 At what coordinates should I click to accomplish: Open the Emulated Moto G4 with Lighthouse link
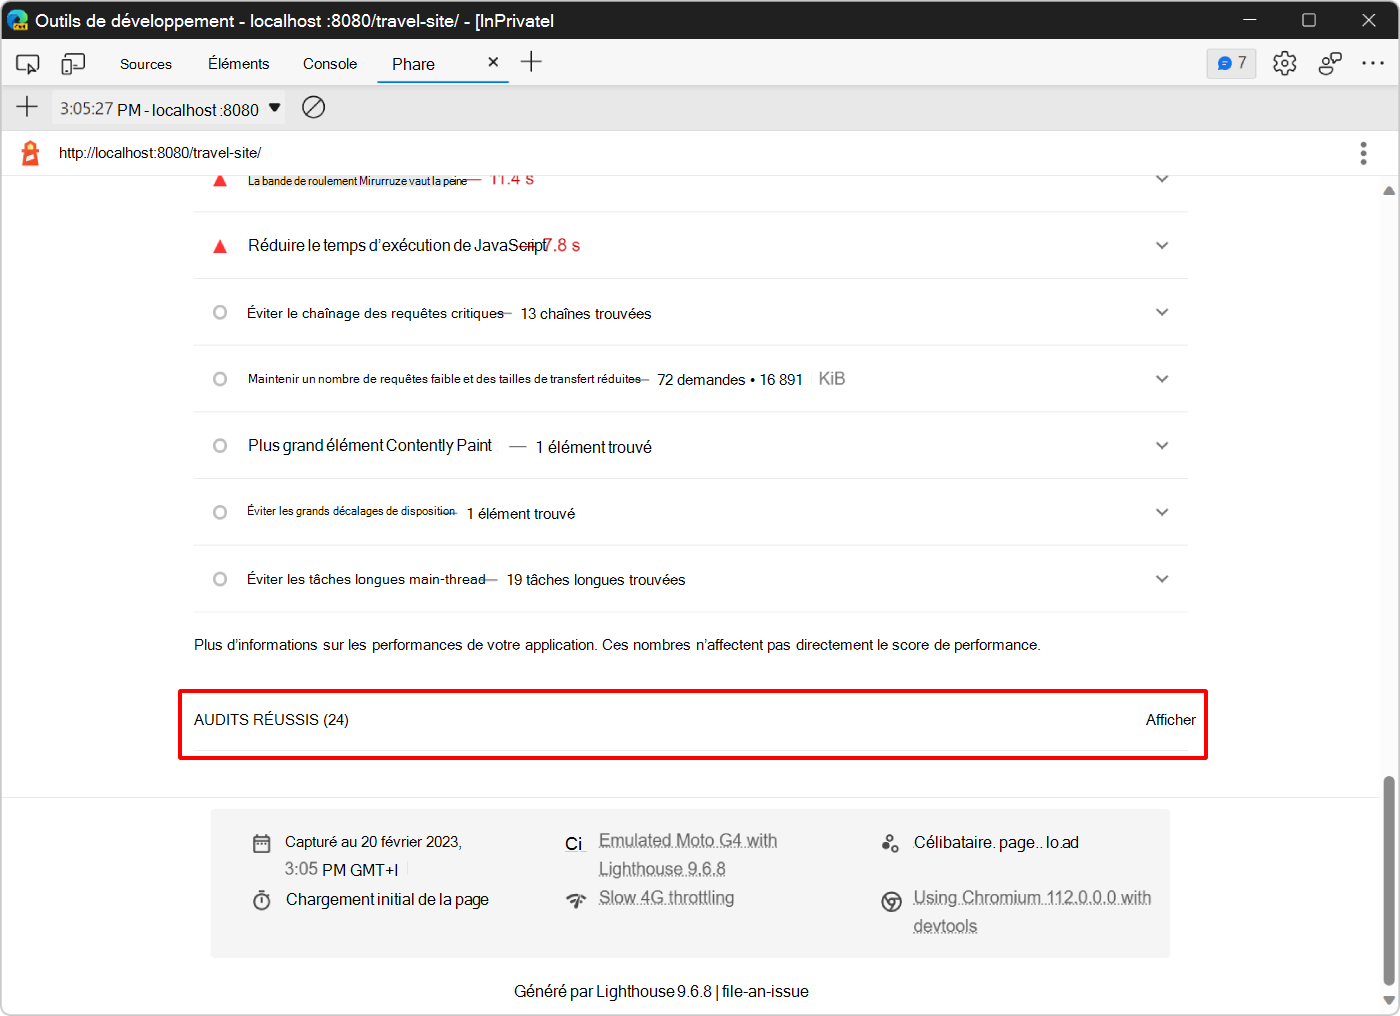[x=688, y=855]
